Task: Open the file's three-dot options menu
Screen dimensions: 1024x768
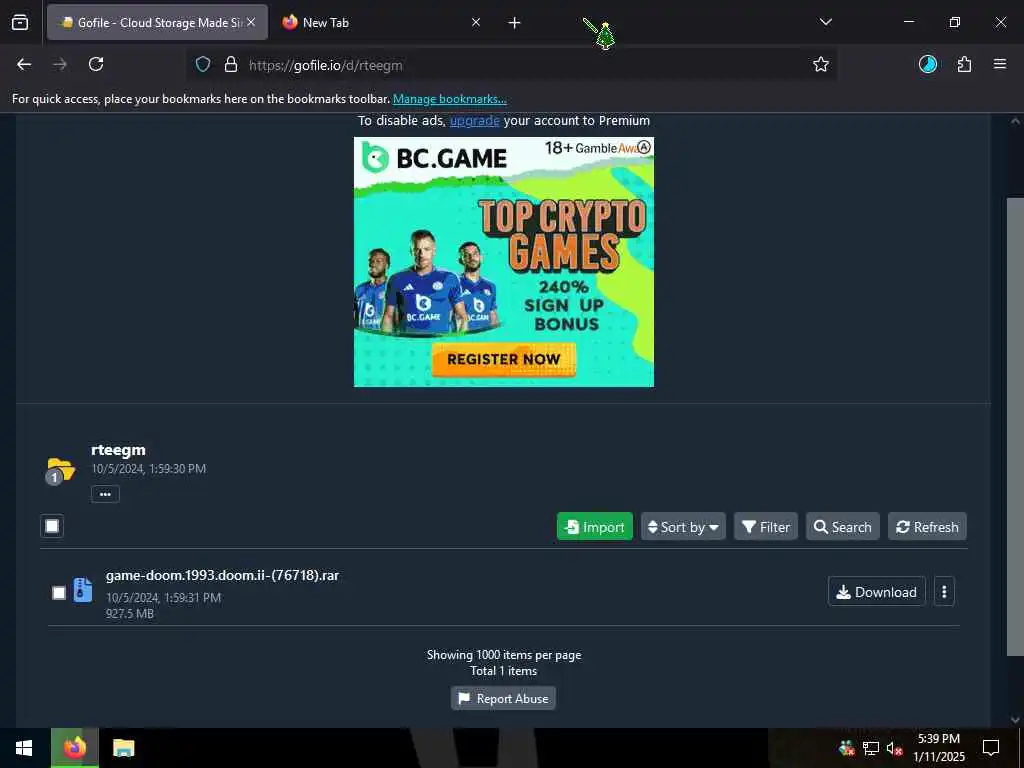Action: pyautogui.click(x=944, y=592)
